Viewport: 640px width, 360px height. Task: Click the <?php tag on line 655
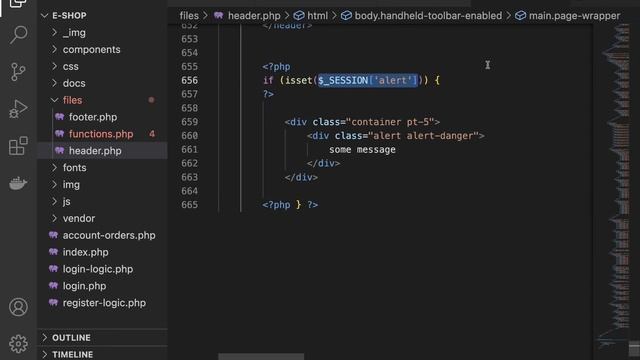276,67
